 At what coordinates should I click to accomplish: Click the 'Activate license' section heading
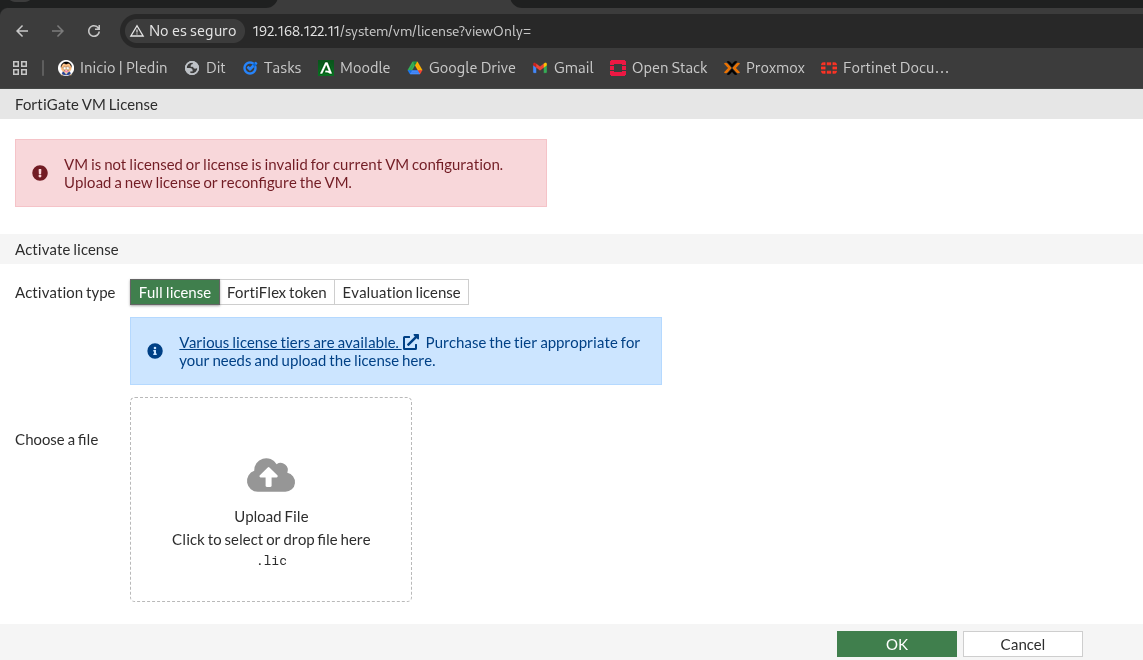(66, 249)
